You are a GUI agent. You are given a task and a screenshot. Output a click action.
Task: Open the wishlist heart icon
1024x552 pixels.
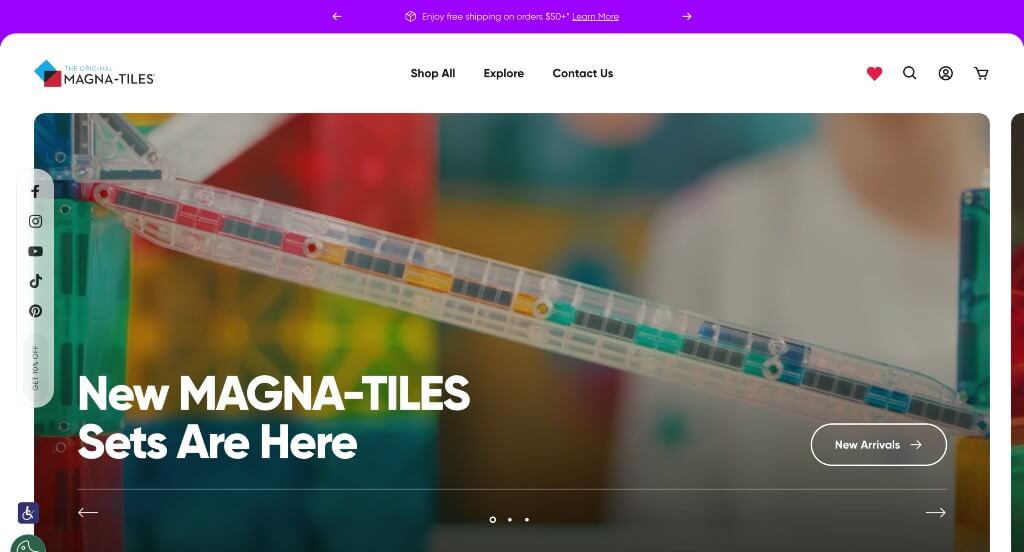pyautogui.click(x=874, y=73)
